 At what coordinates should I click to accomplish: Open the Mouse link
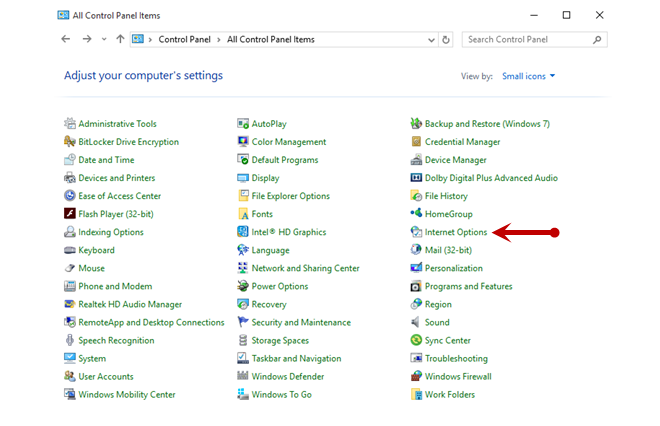(x=91, y=268)
